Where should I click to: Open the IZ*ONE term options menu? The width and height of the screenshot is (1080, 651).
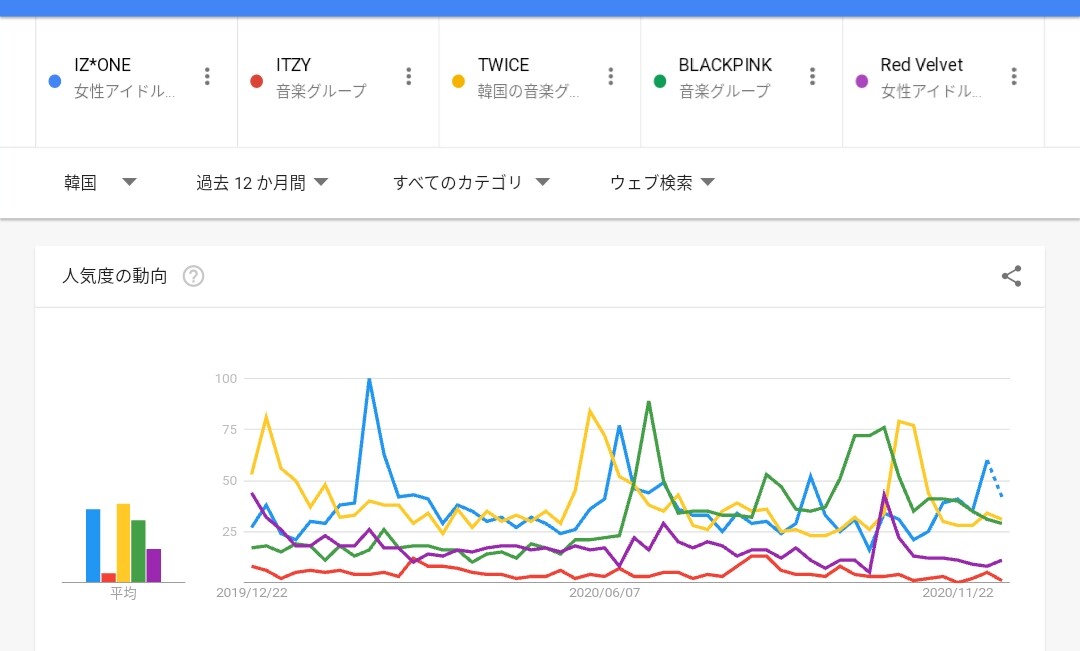click(207, 77)
